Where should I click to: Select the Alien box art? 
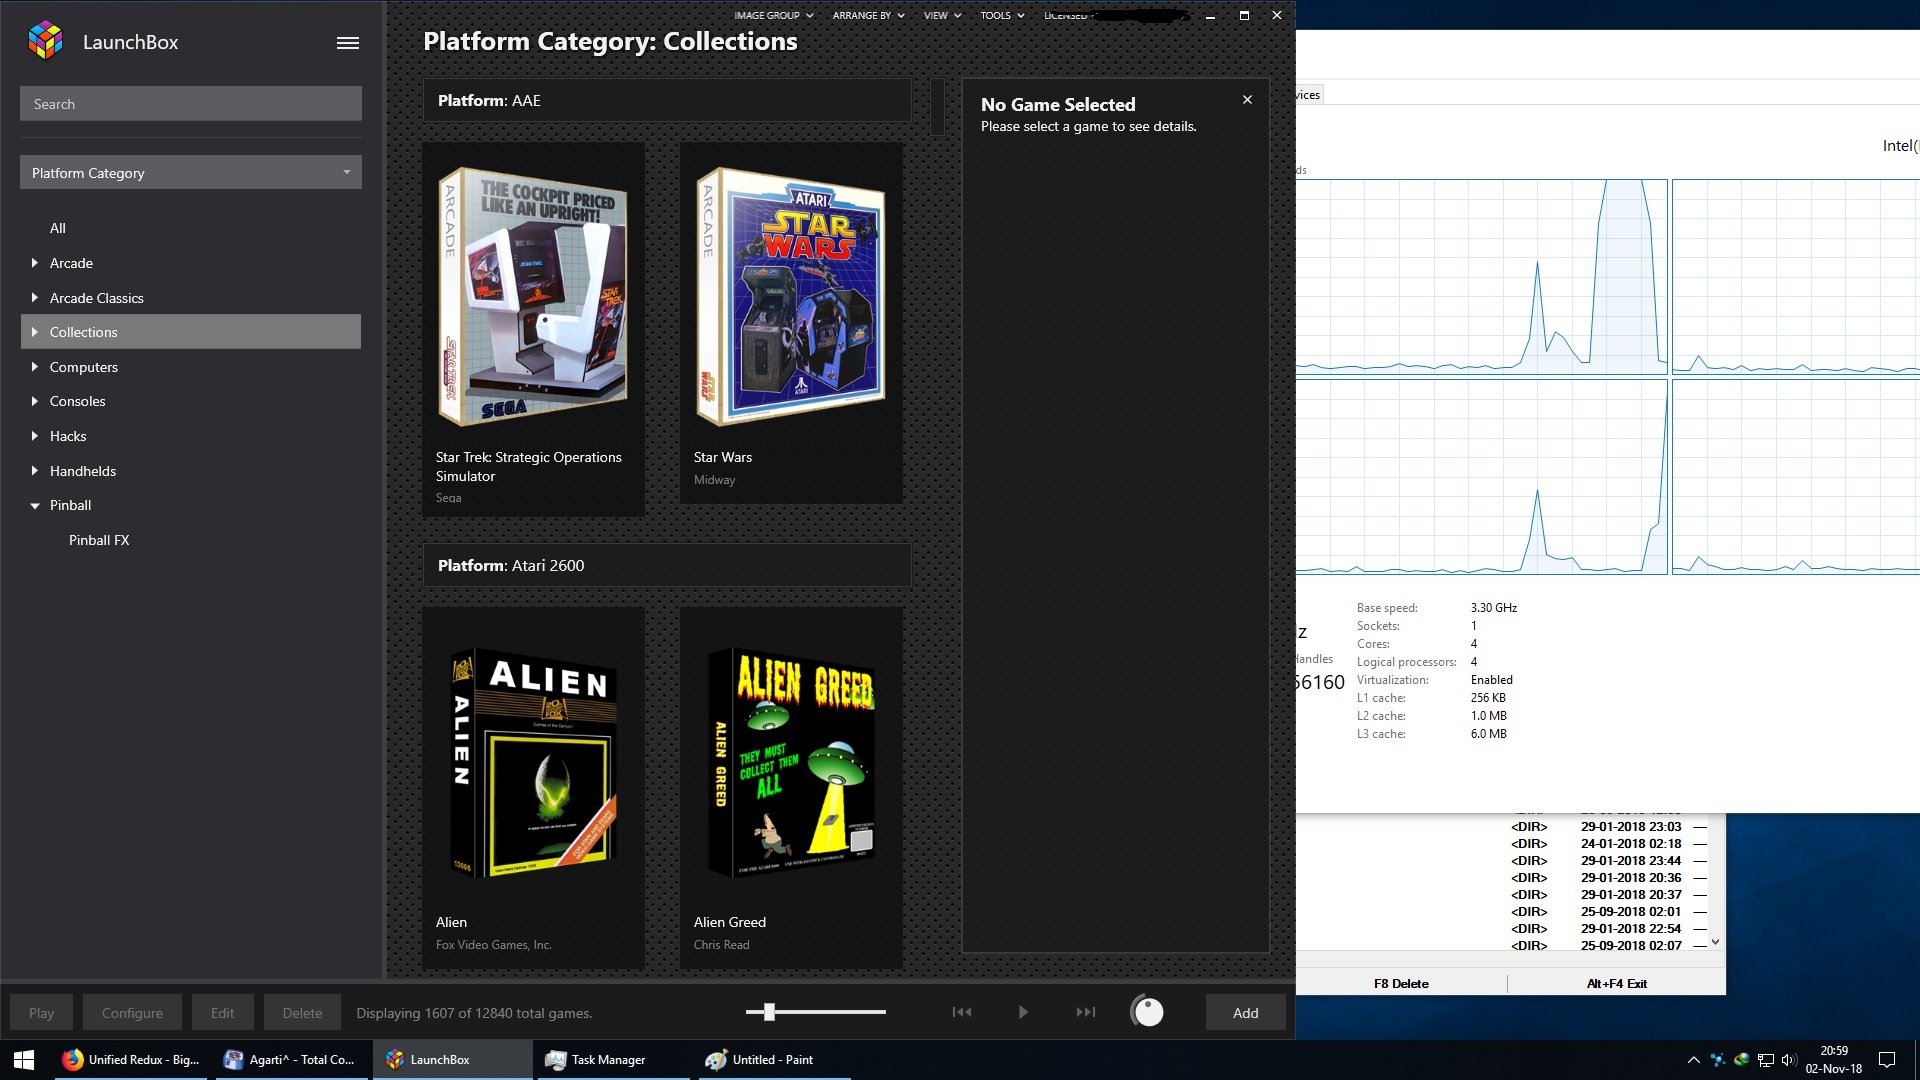click(x=533, y=763)
